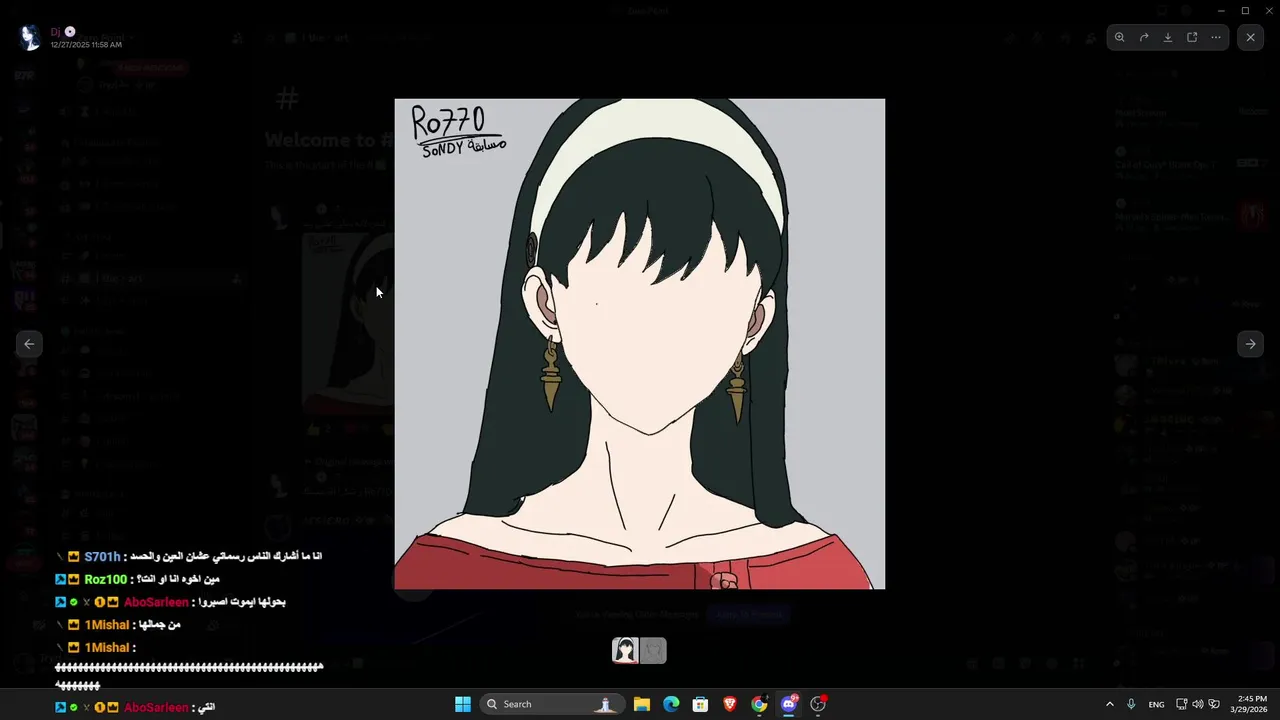
Task: Open the poster's avatar at top left
Action: [31, 38]
